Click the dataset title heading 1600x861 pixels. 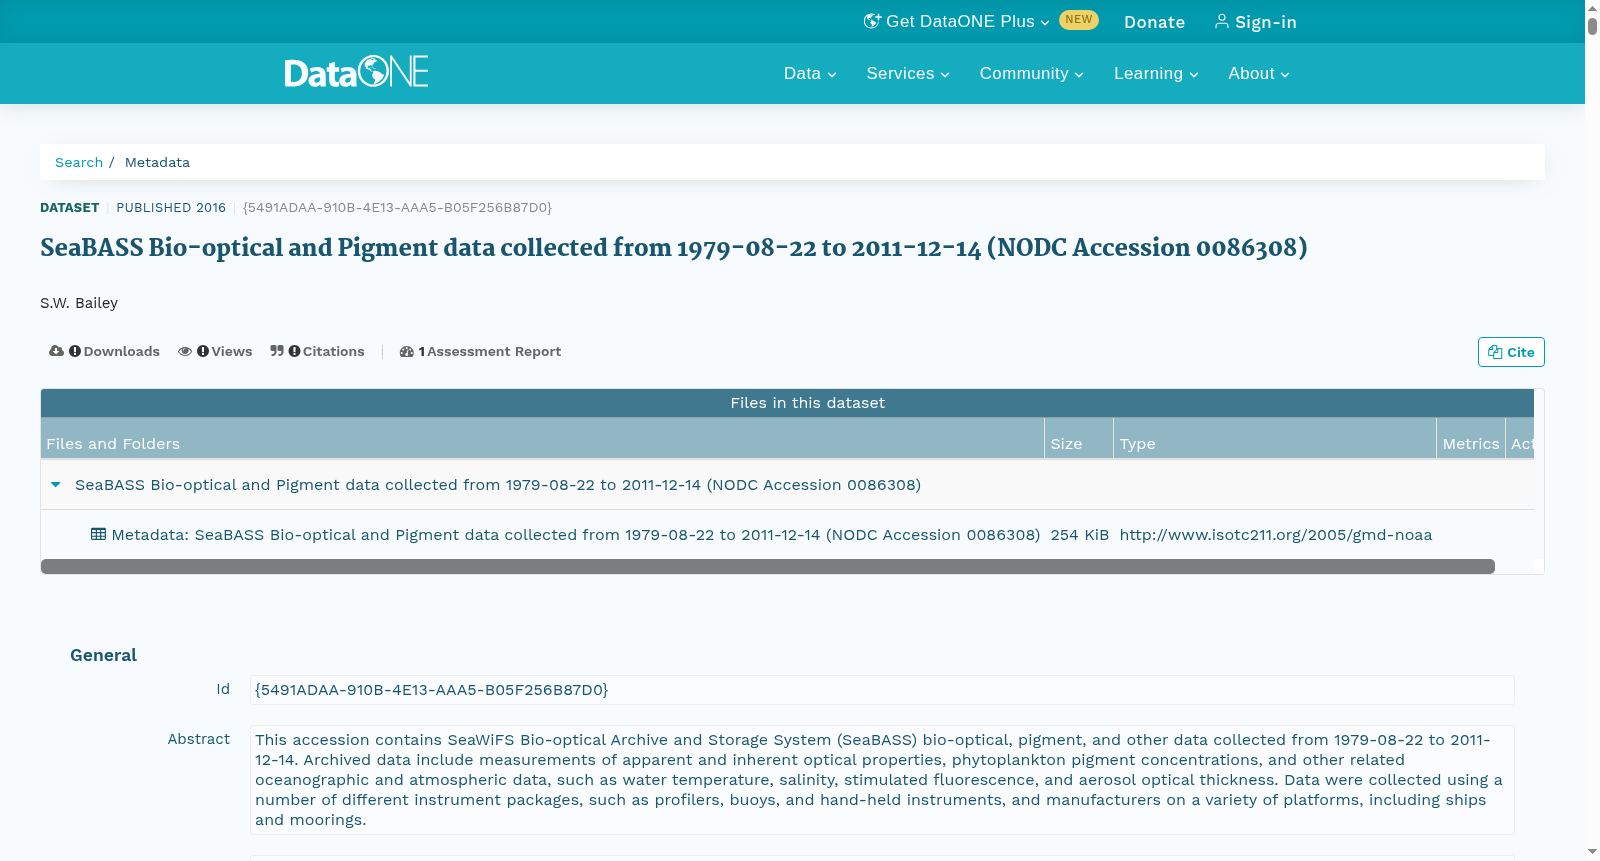tap(674, 248)
